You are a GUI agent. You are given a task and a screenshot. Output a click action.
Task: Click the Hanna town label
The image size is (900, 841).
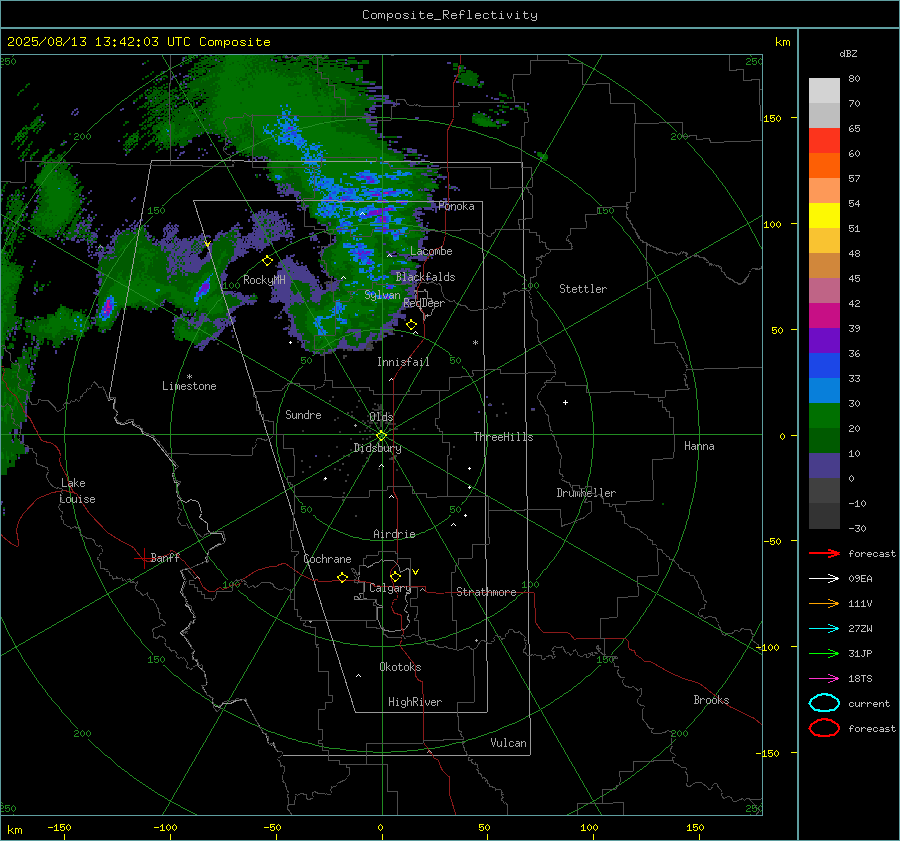pyautogui.click(x=699, y=446)
